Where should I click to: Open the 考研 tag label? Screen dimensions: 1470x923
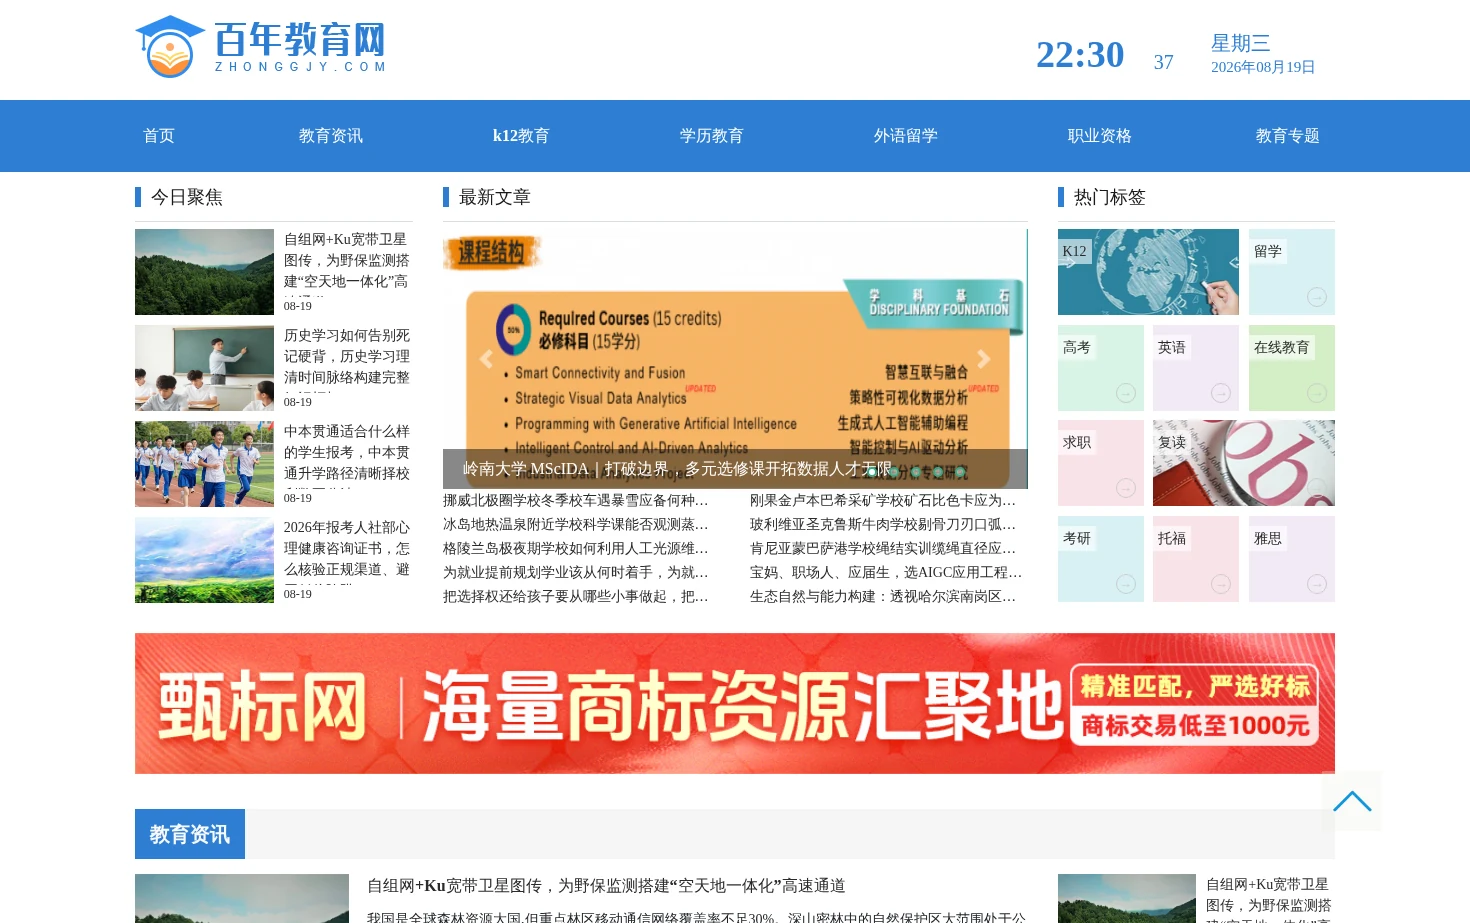pos(1077,539)
